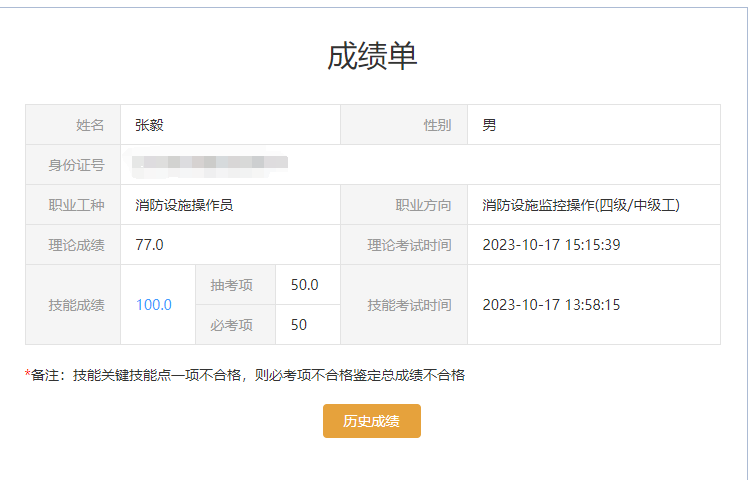This screenshot has height=480, width=751.
Task: Select the gender value 男
Action: [x=489, y=125]
